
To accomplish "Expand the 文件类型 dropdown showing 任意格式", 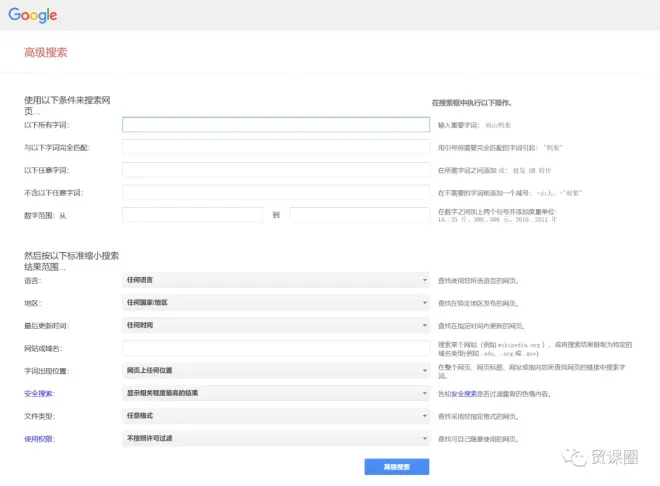I will coord(275,416).
